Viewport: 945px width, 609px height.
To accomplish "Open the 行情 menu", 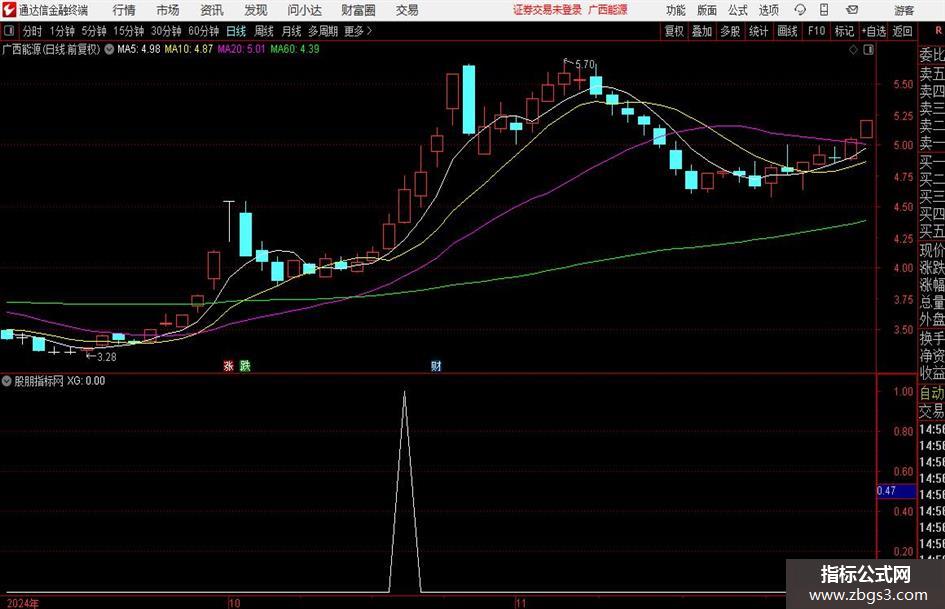I will pos(124,10).
